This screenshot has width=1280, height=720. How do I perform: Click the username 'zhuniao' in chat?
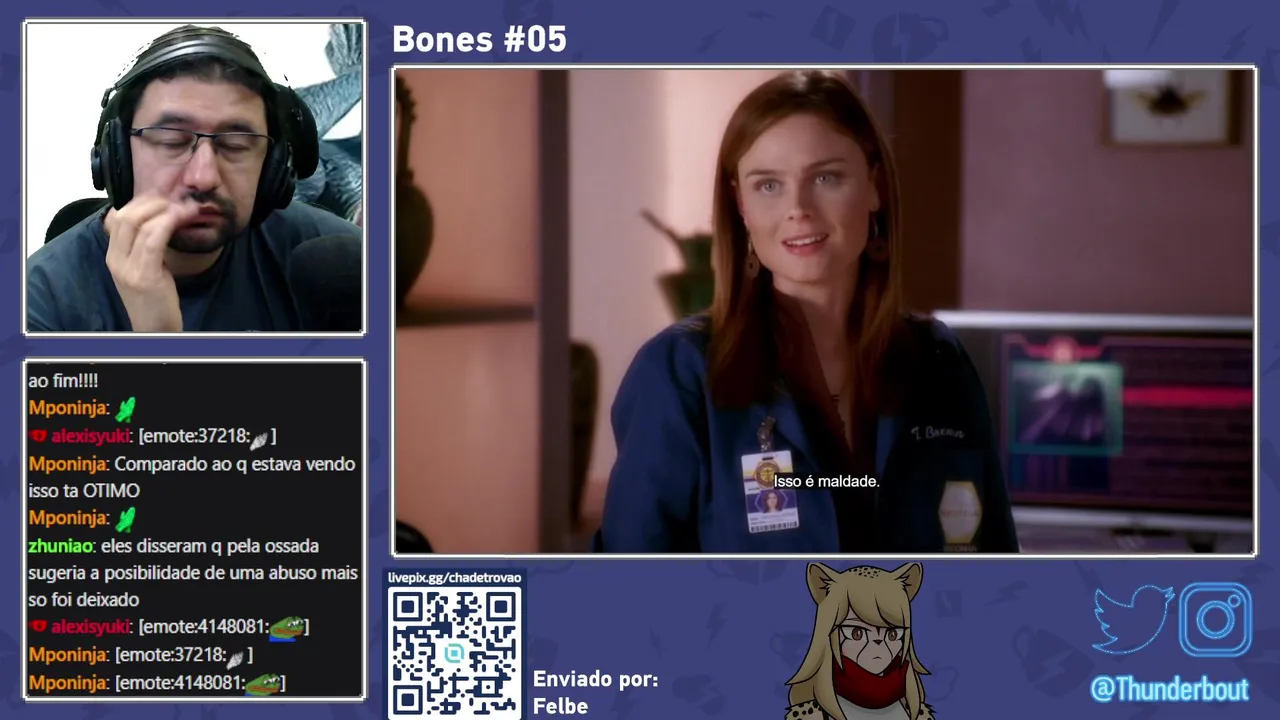tap(60, 546)
